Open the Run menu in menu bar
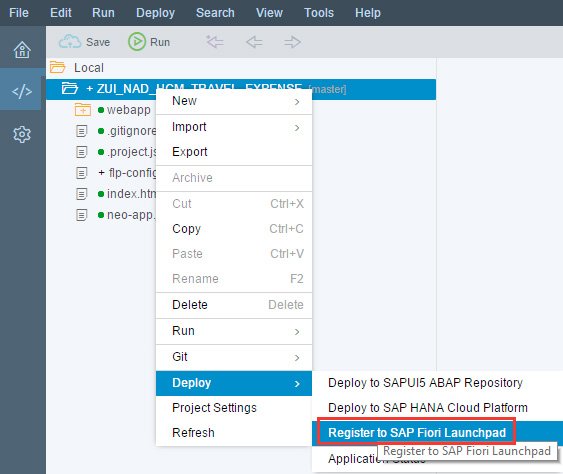 tap(103, 13)
